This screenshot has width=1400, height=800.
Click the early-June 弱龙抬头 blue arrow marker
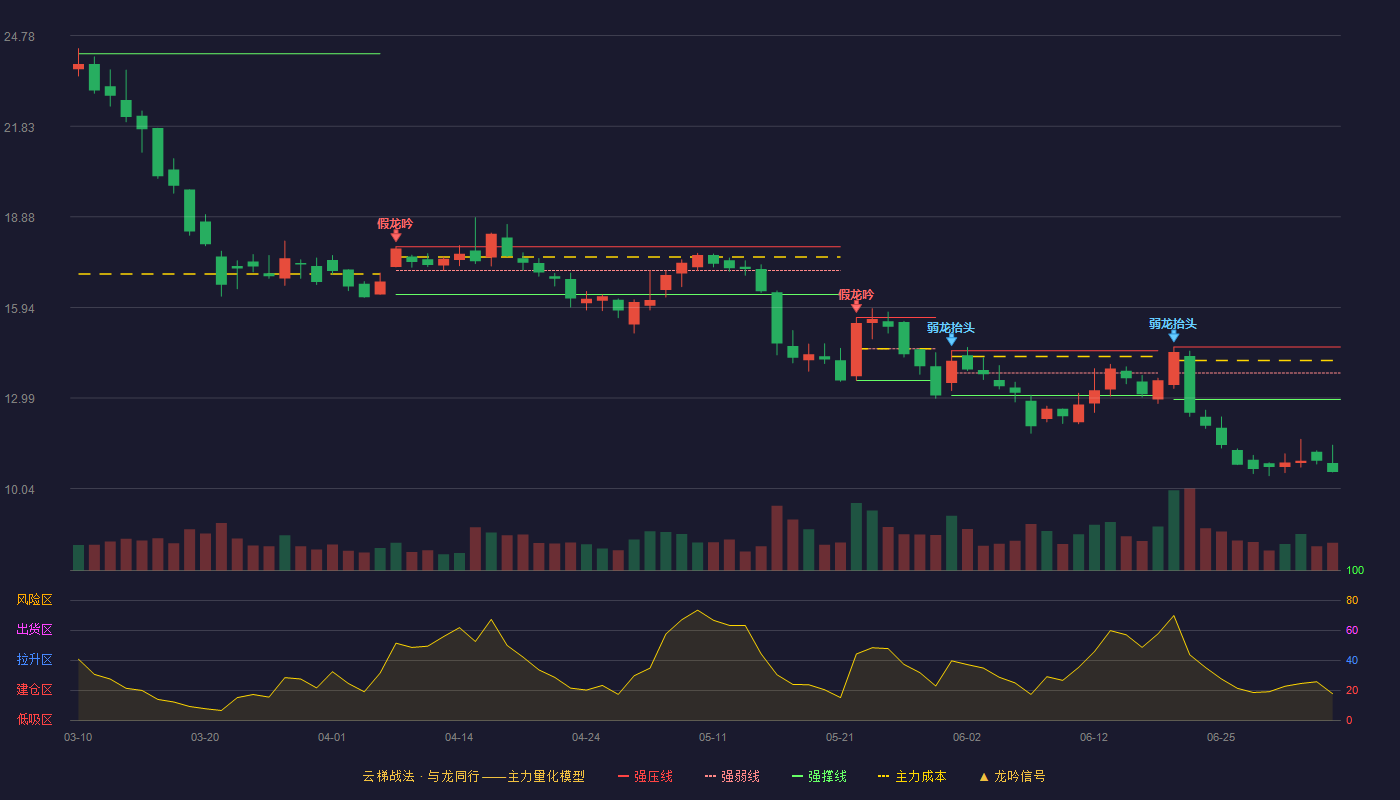pos(951,340)
